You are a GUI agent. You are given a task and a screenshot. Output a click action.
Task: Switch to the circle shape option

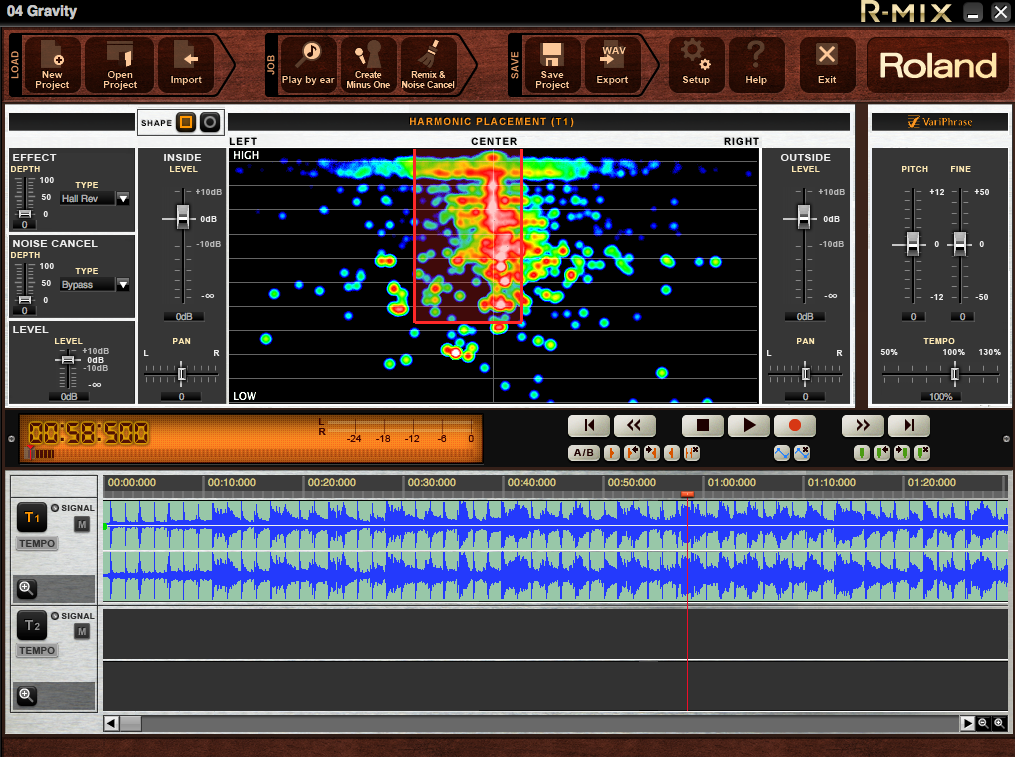pos(210,122)
